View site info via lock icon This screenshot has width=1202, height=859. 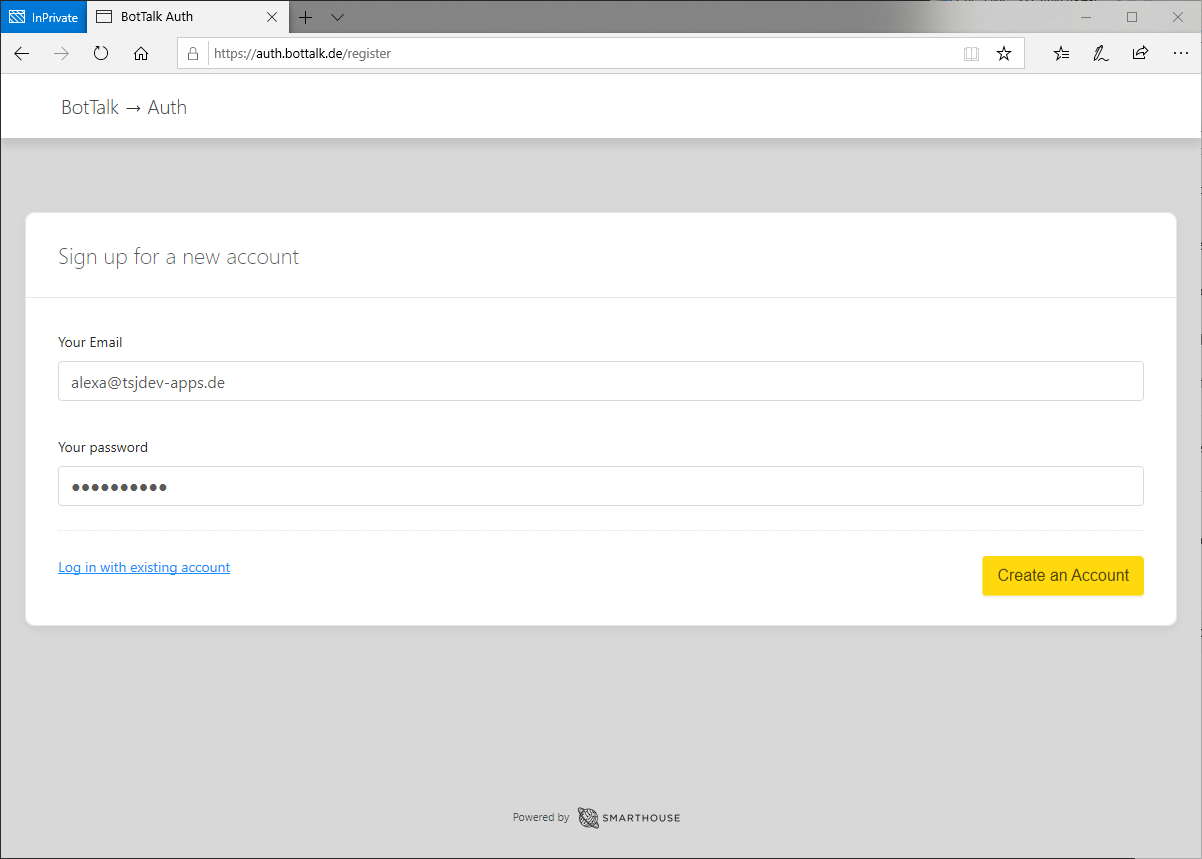[193, 54]
